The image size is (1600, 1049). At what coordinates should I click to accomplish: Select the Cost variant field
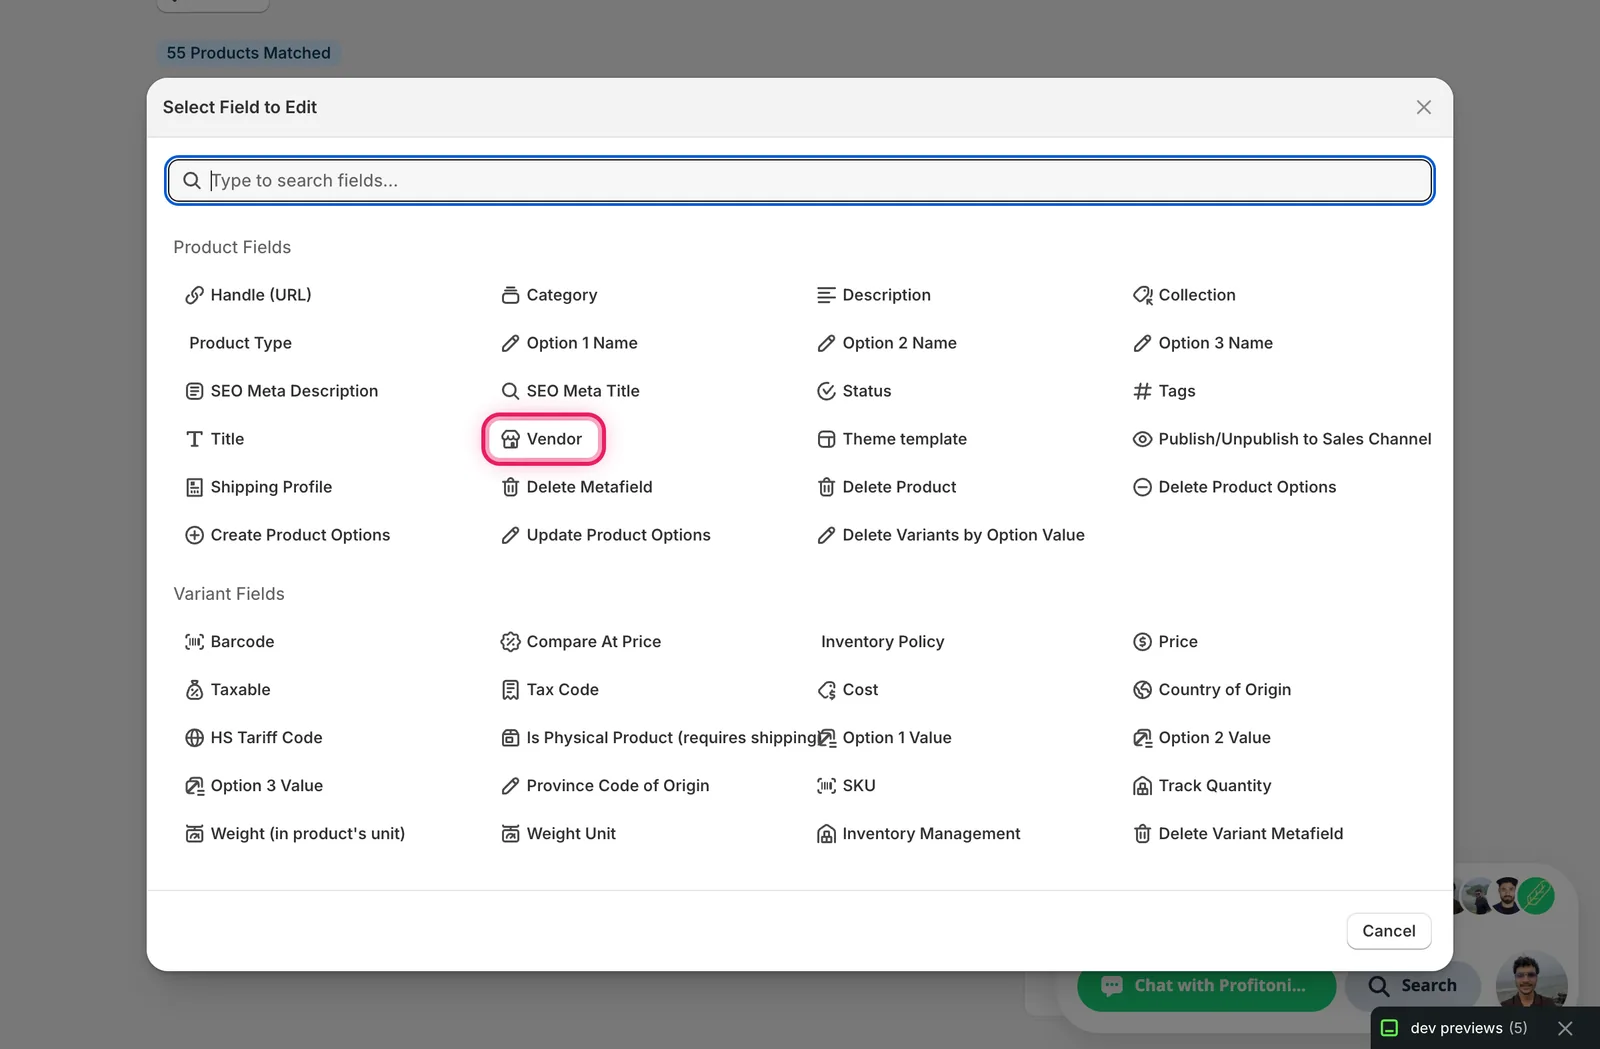point(848,690)
